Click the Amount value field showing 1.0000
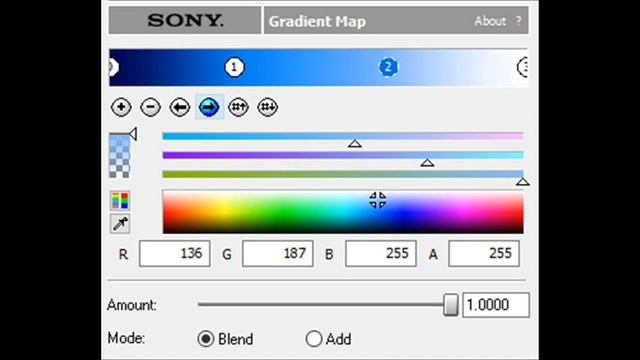This screenshot has height=360, width=640. [496, 305]
